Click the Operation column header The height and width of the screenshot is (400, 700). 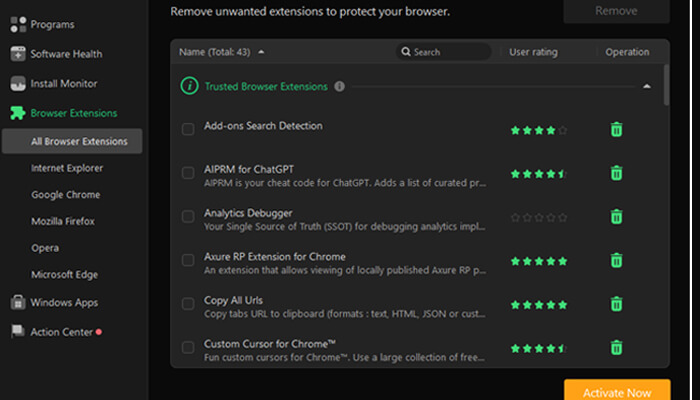point(627,52)
